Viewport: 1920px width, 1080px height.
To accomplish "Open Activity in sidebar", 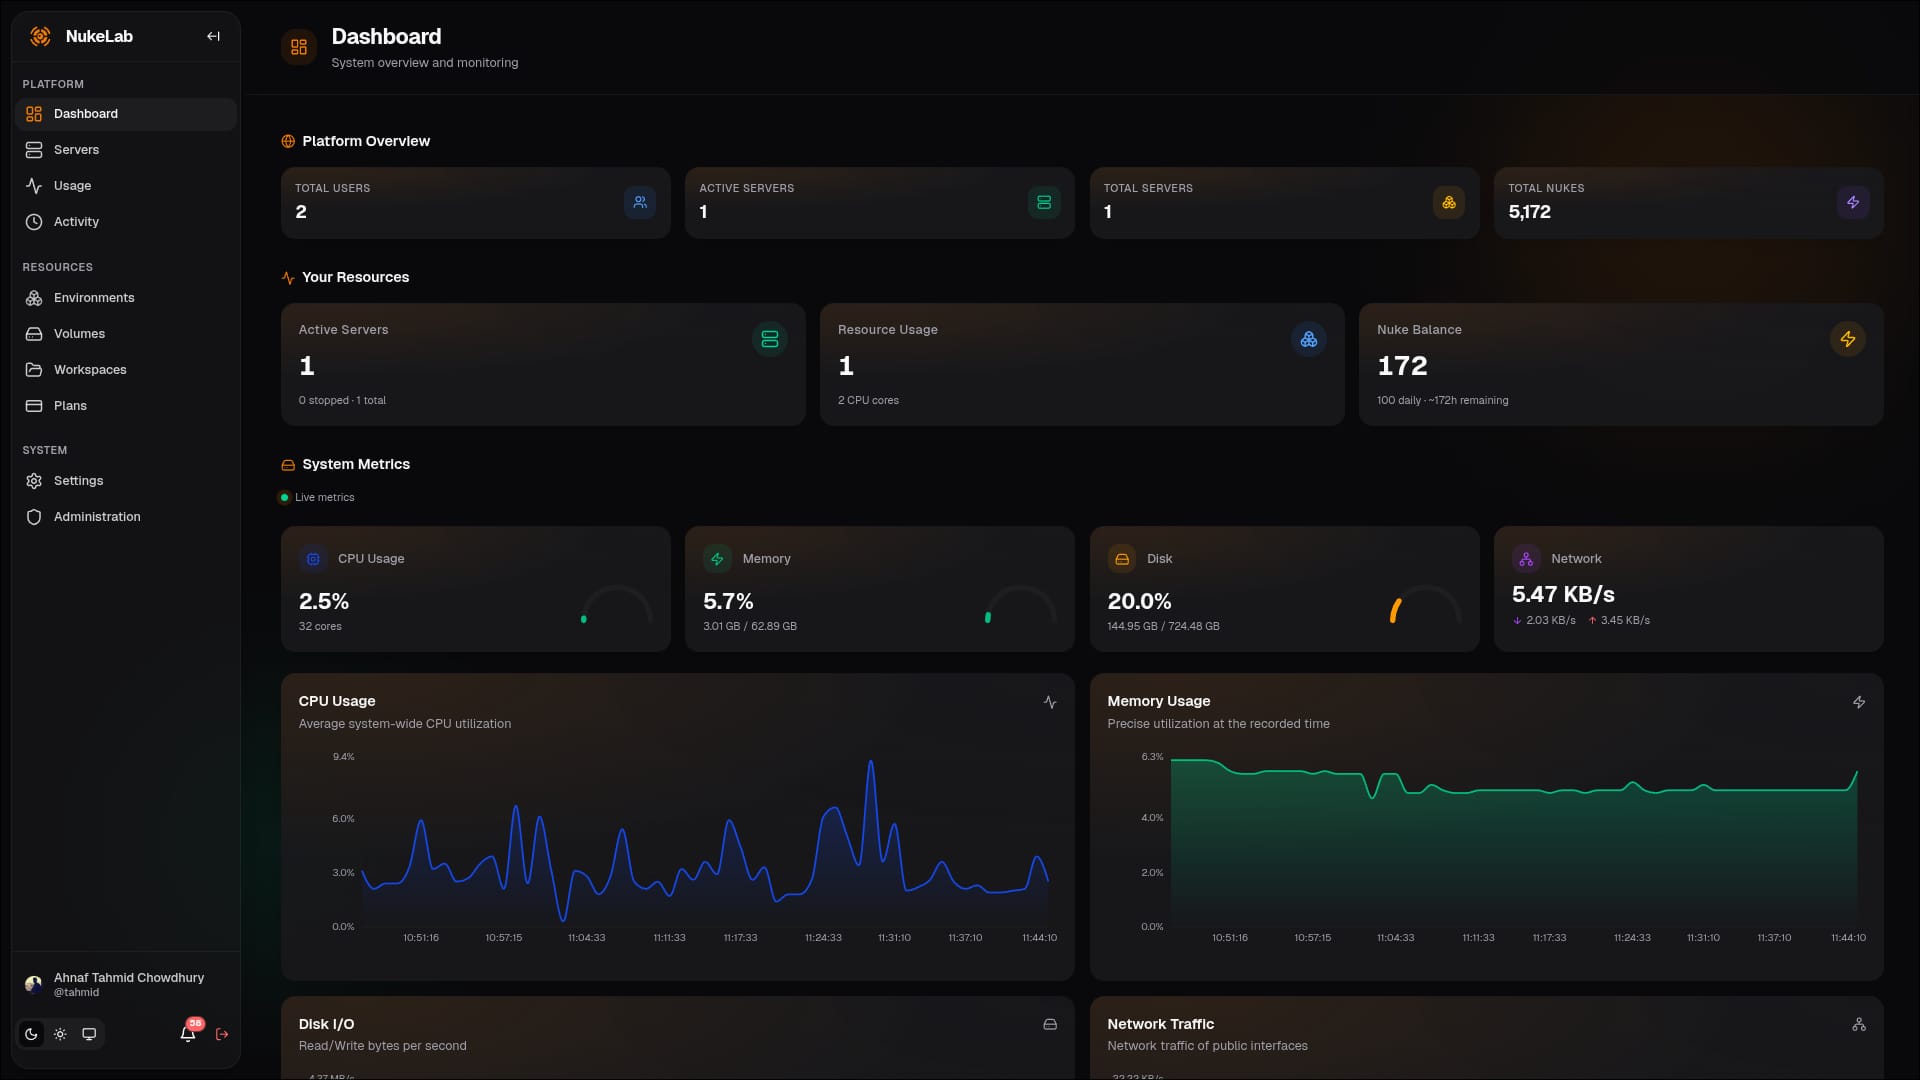I will 126,222.
